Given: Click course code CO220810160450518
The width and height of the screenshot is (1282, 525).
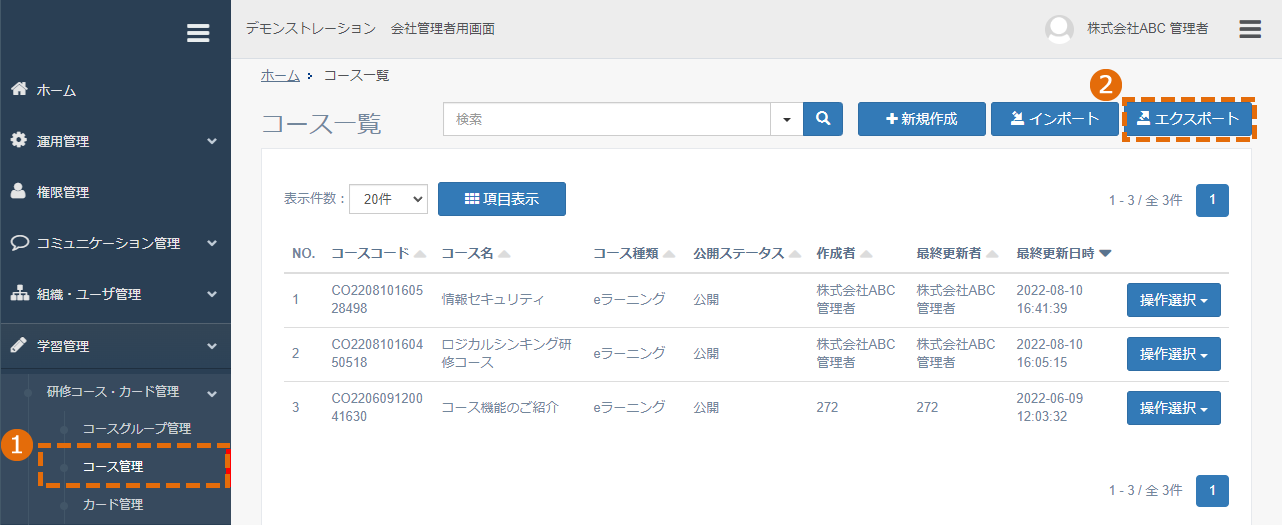Looking at the screenshot, I should [377, 353].
